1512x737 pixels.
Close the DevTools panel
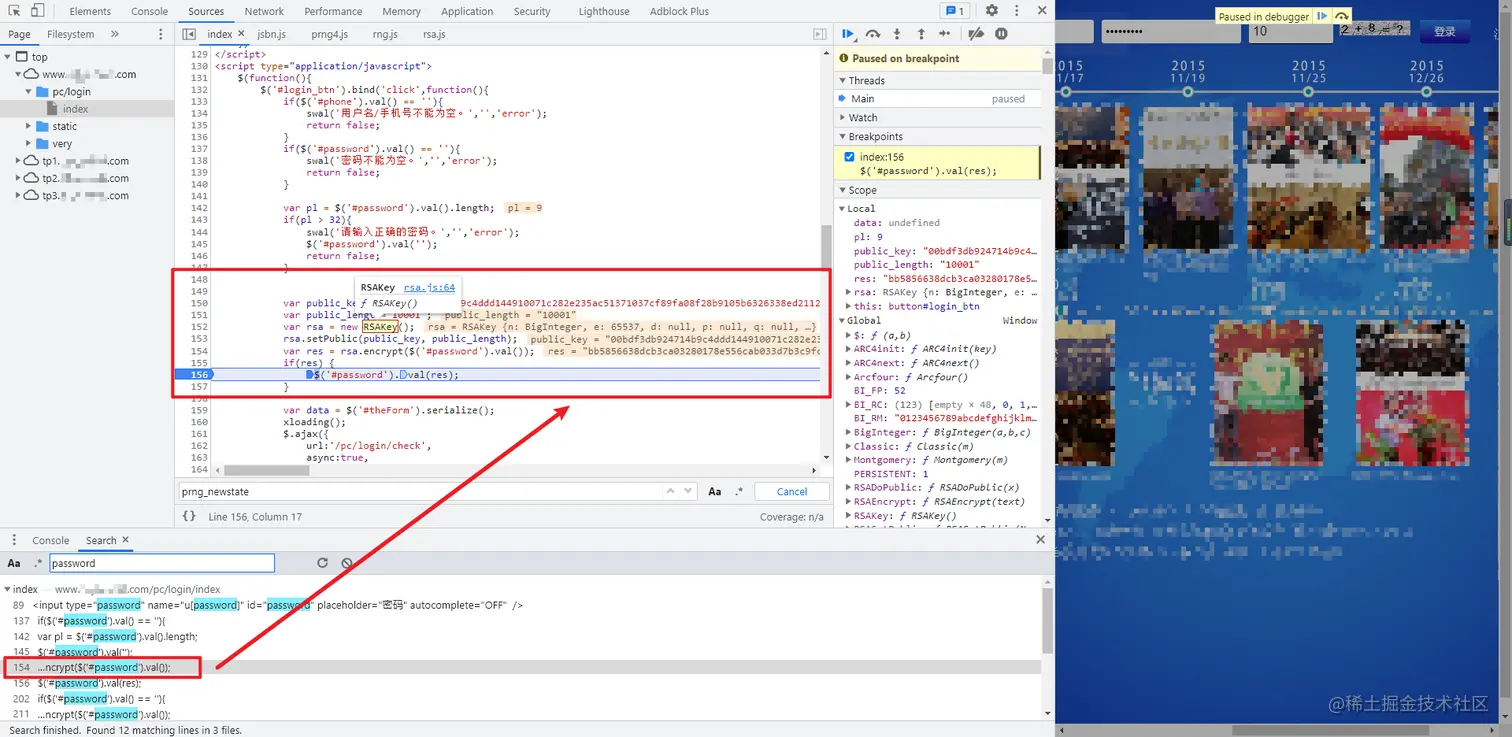(x=1041, y=11)
